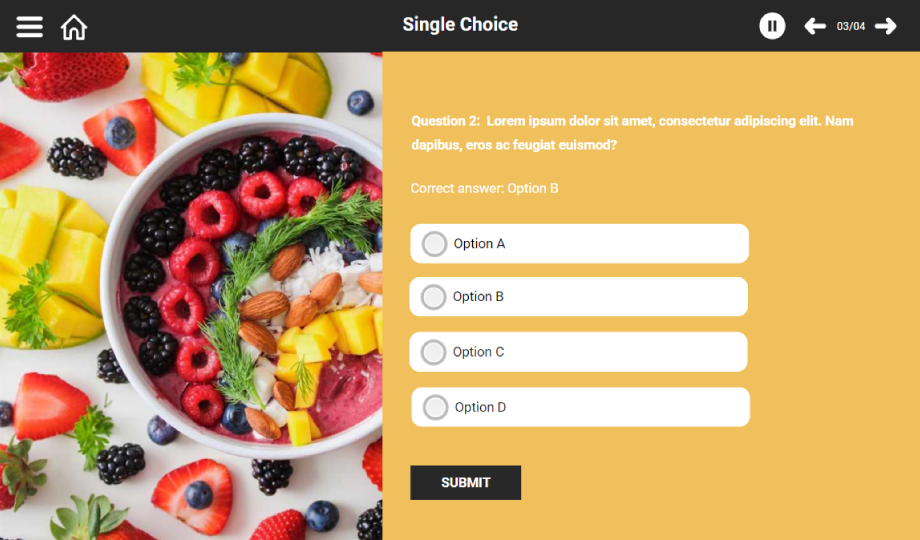920x540 pixels.
Task: Go back using the left arrow
Action: (x=815, y=26)
